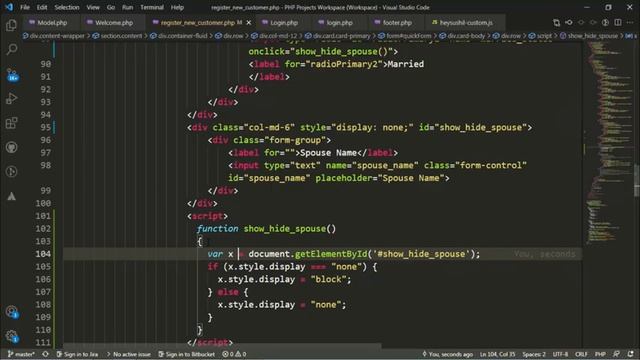Close the register_new_customer.php tab
640x360 pixels.
[249, 22]
